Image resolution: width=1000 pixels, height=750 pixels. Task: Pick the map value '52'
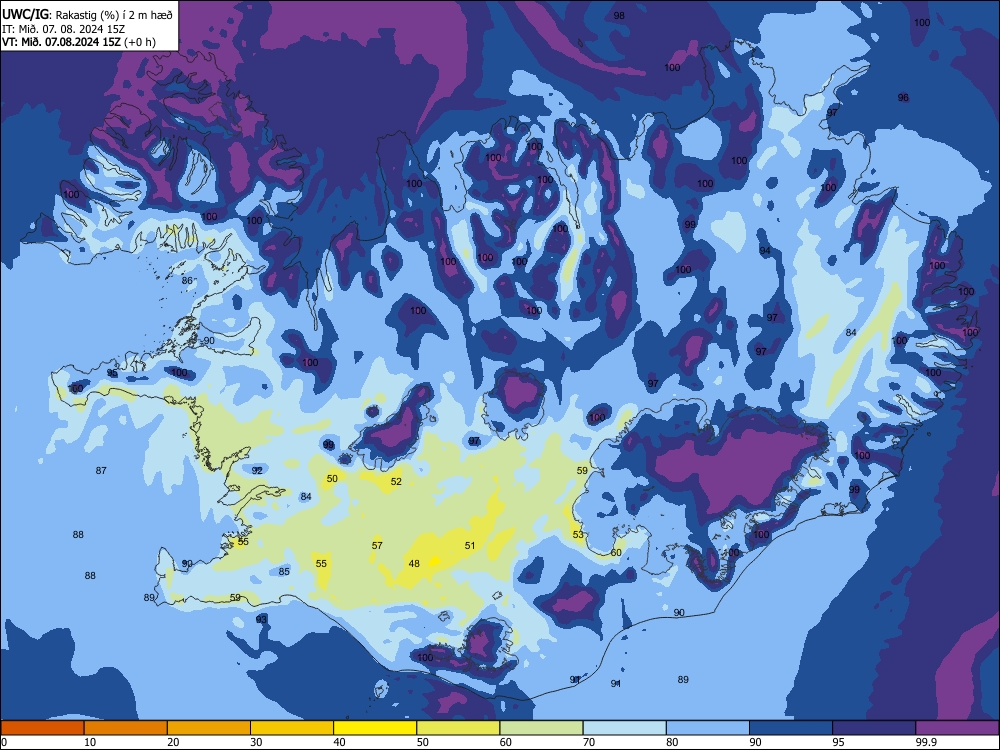396,482
